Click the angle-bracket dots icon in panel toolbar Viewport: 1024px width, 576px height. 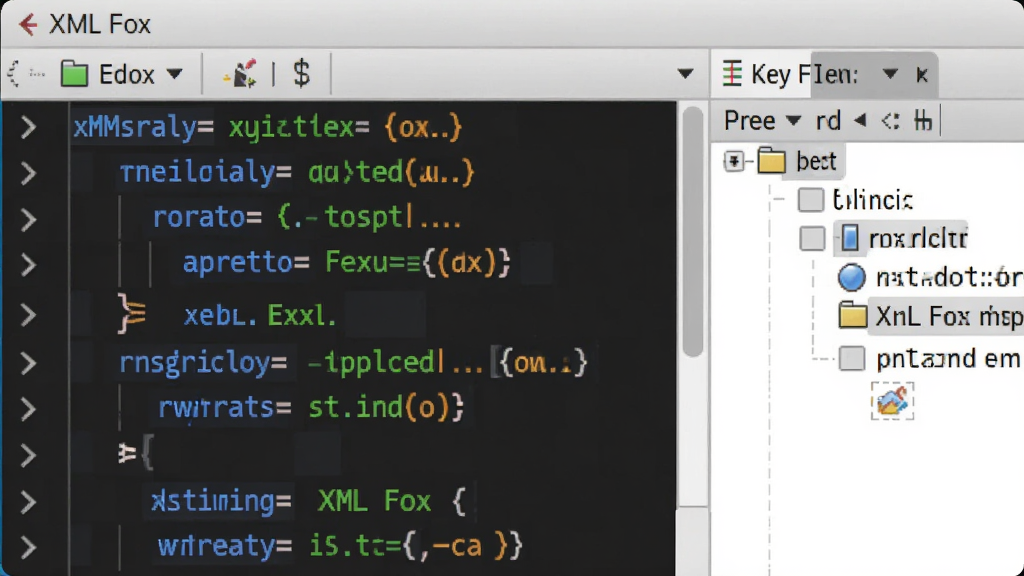coord(890,121)
